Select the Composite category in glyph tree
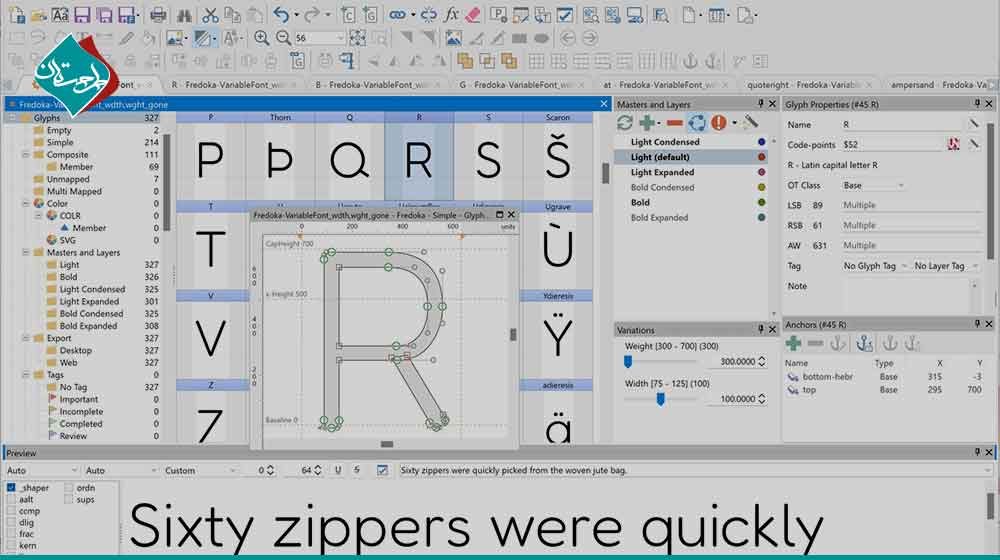Image resolution: width=1000 pixels, height=560 pixels. pyautogui.click(x=67, y=154)
